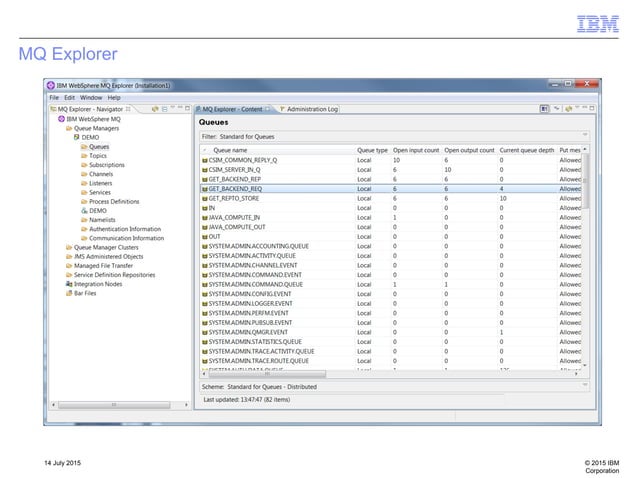The width and height of the screenshot is (638, 478).
Task: Expand the Scheme Standard for Queues dropdown
Action: pos(585,385)
